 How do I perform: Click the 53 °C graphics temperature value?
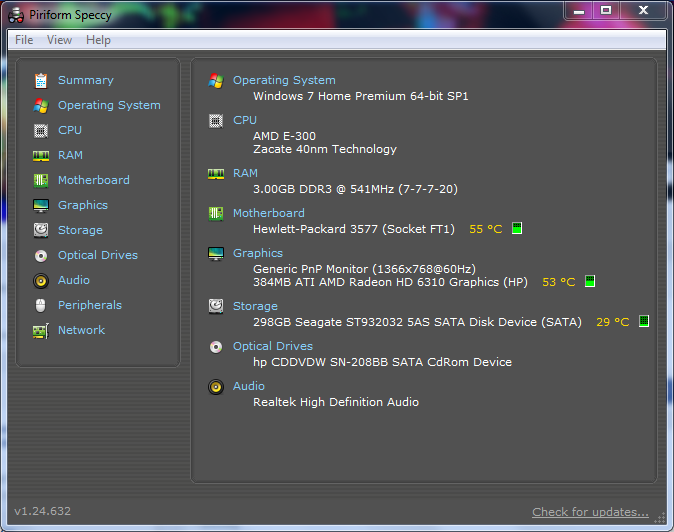click(x=559, y=282)
